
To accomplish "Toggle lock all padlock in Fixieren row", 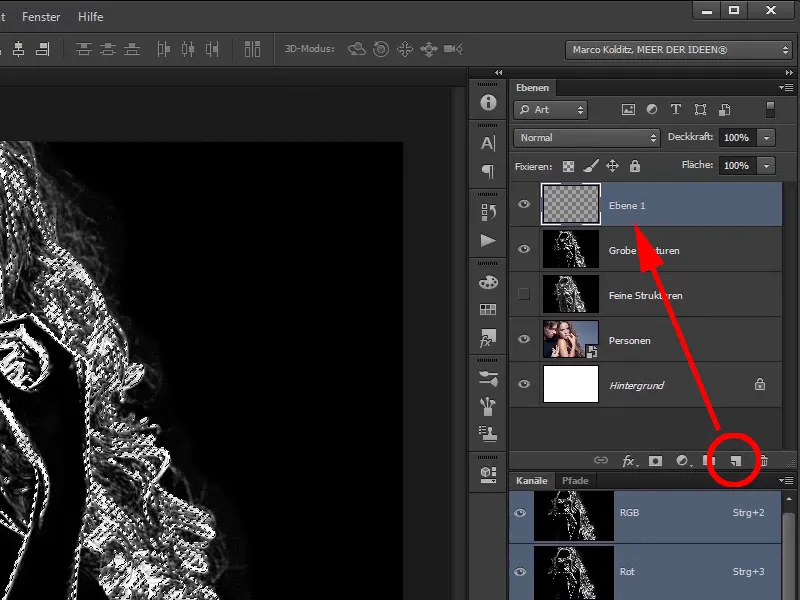I will (x=635, y=166).
